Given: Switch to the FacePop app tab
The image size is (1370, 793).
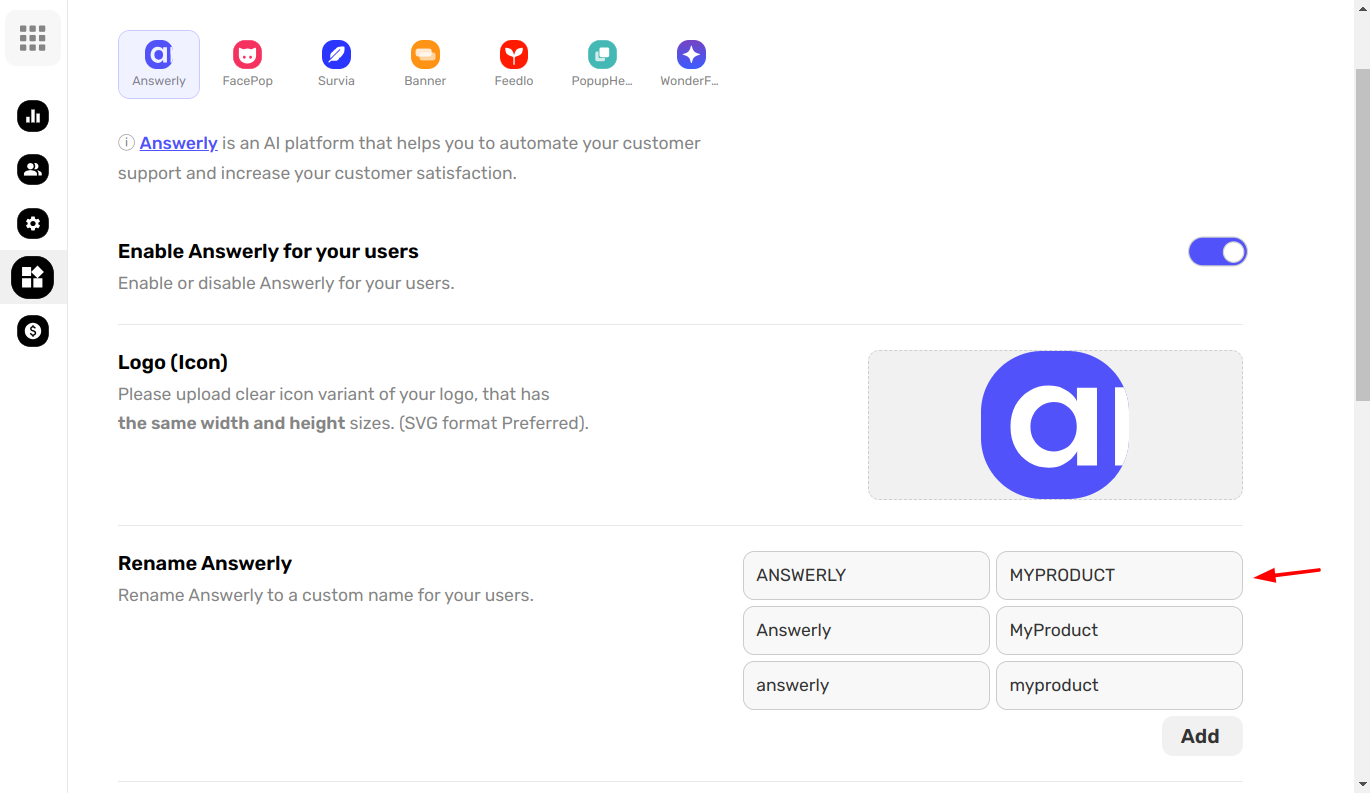Looking at the screenshot, I should 247,64.
